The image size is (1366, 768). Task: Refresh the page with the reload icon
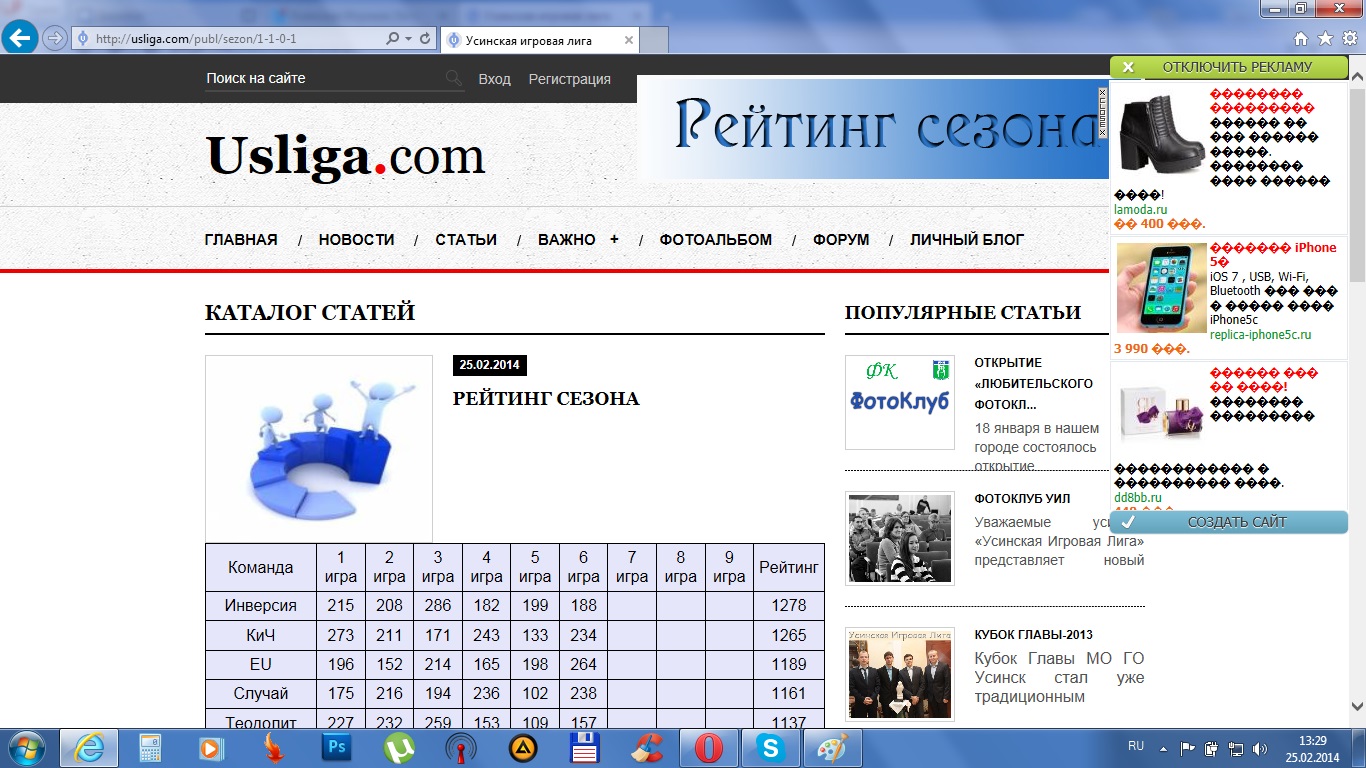(x=426, y=39)
